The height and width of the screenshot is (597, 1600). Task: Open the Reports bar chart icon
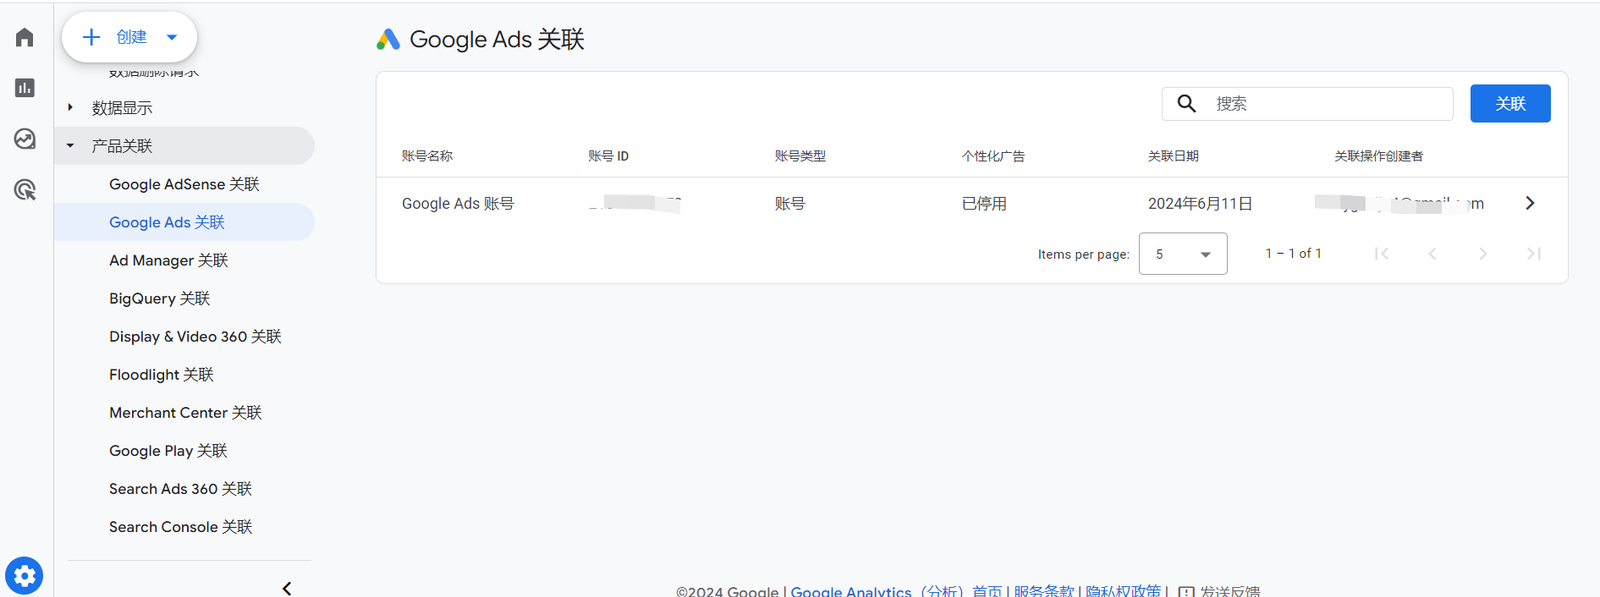25,88
